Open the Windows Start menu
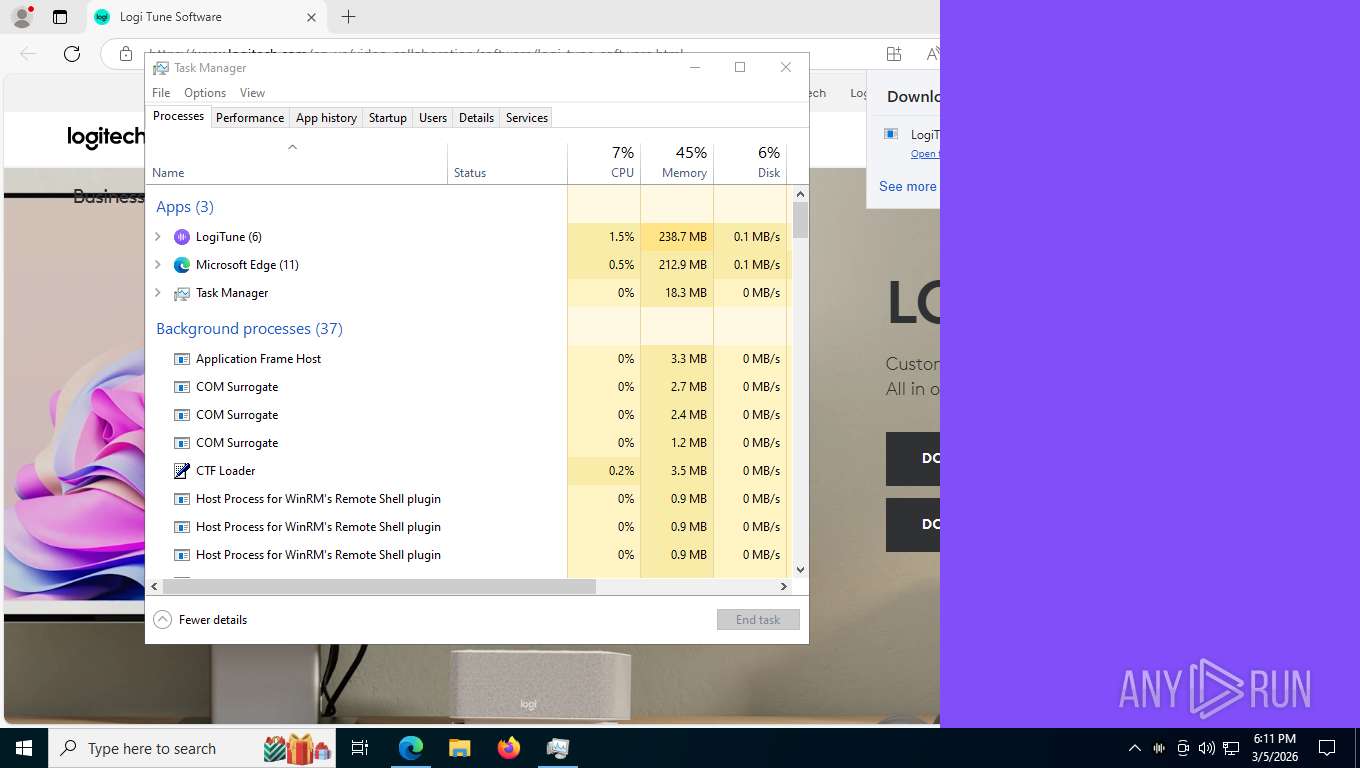This screenshot has width=1360, height=768. [x=24, y=748]
